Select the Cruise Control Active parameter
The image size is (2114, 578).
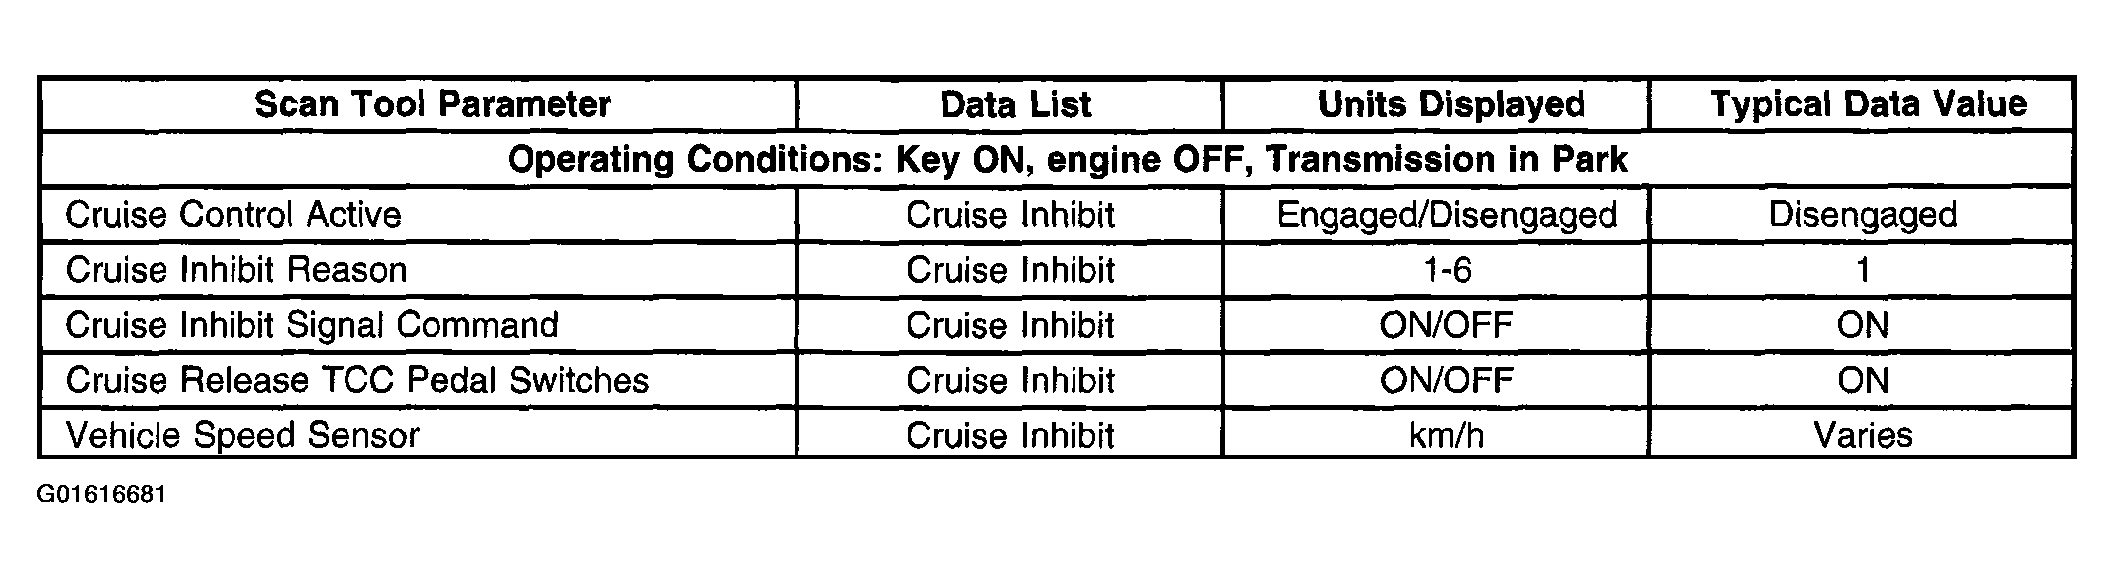pos(233,214)
